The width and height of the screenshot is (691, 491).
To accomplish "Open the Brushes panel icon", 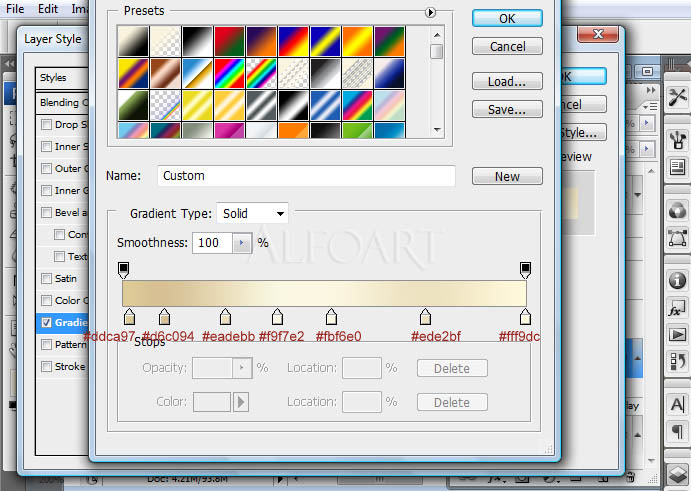I will tap(677, 140).
